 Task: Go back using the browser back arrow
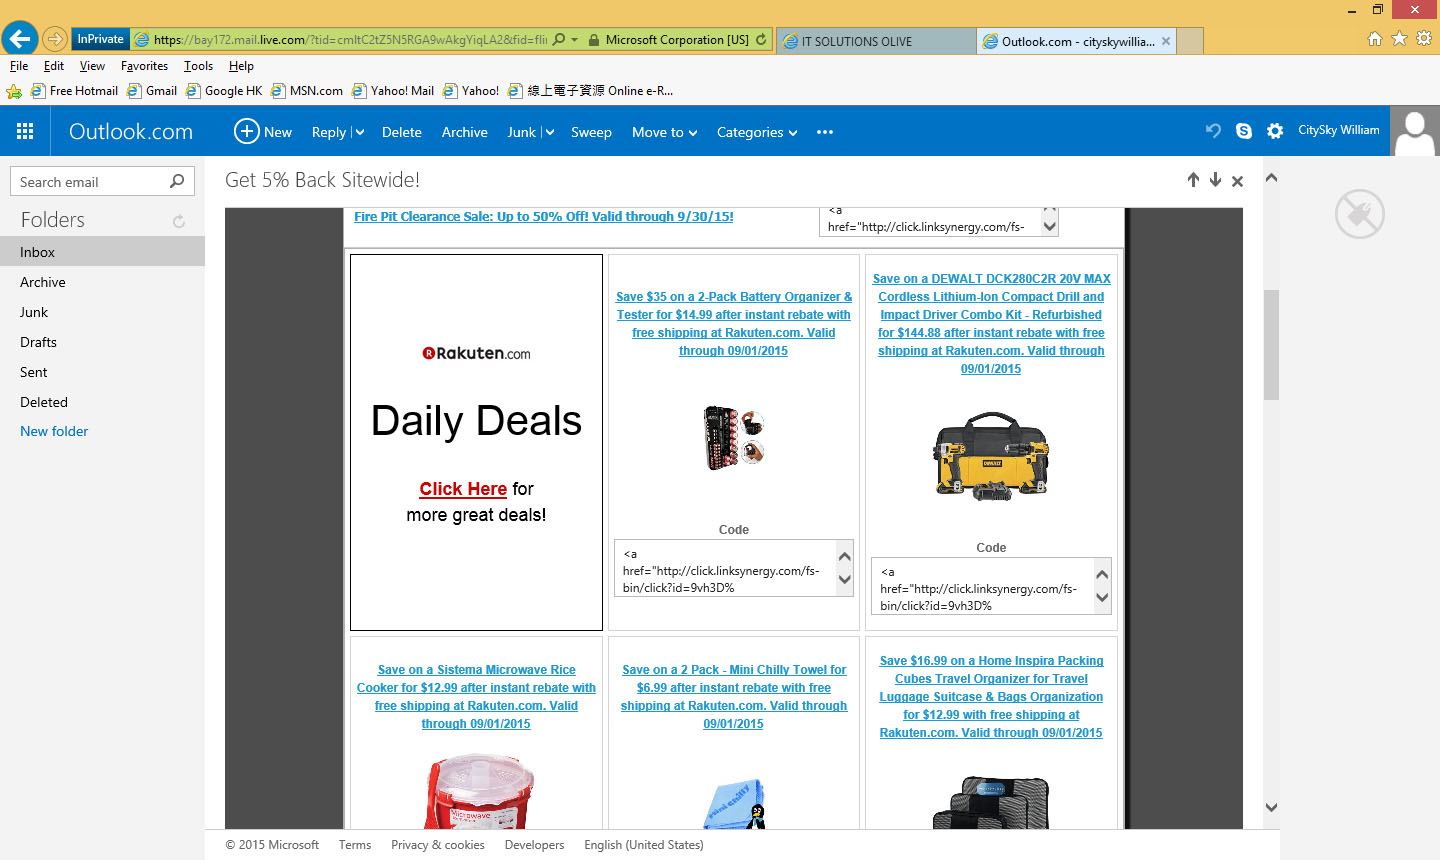pyautogui.click(x=20, y=39)
